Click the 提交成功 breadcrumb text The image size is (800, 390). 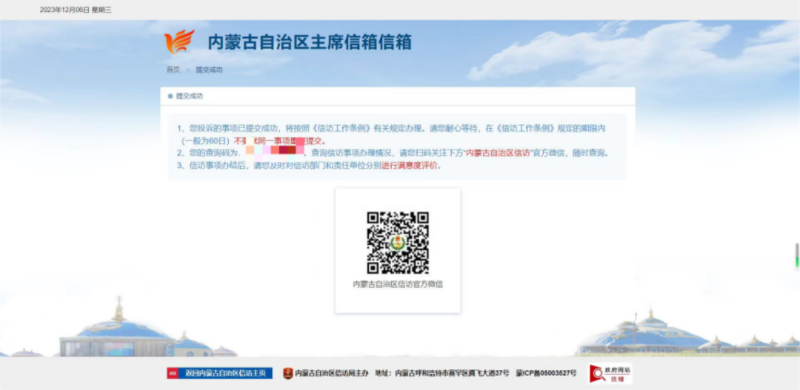pos(209,70)
